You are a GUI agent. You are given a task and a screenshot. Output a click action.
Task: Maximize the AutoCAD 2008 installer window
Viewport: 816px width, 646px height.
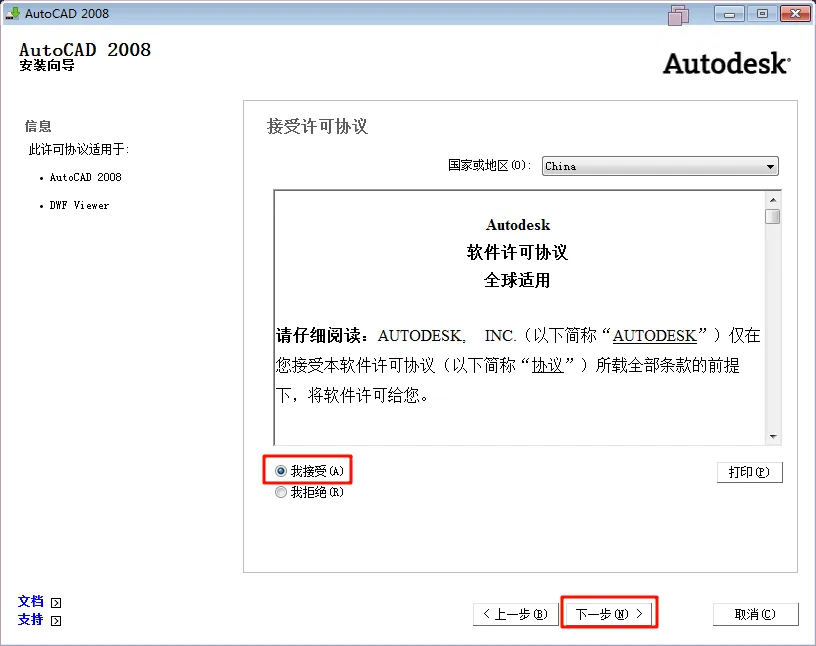click(762, 14)
